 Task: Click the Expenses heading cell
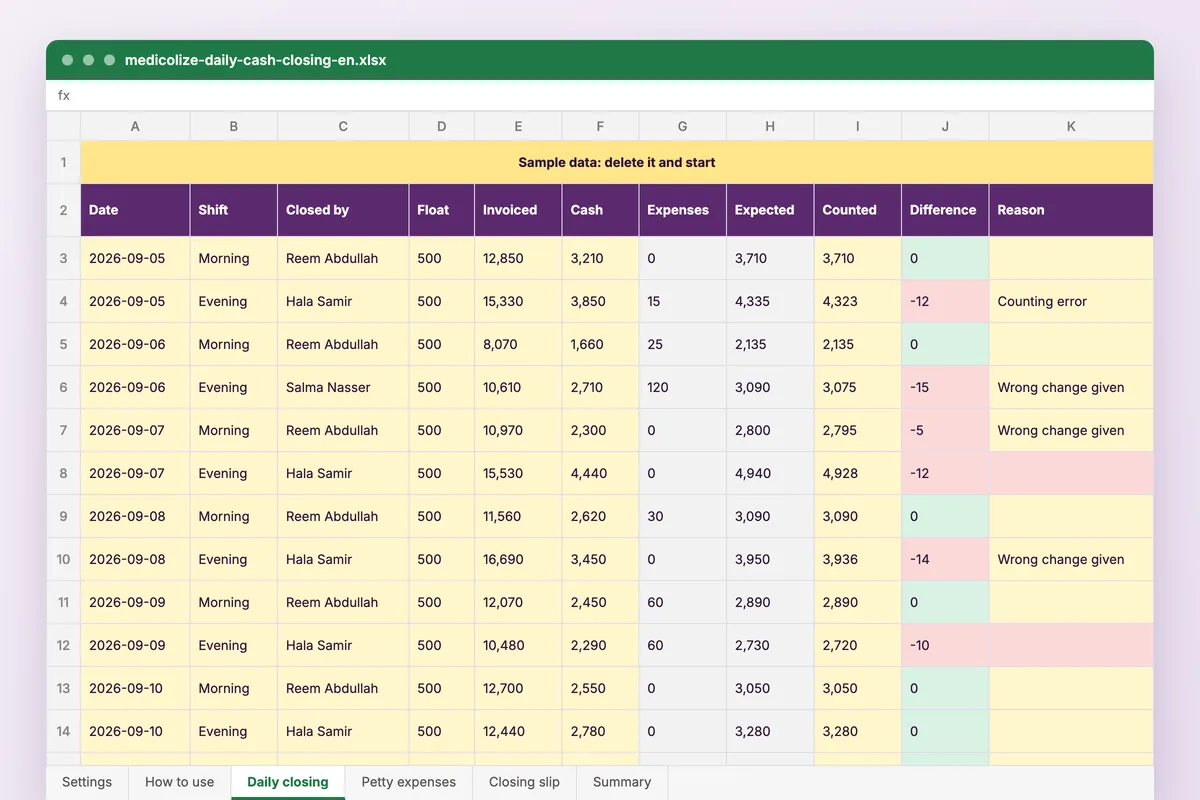[x=683, y=210]
